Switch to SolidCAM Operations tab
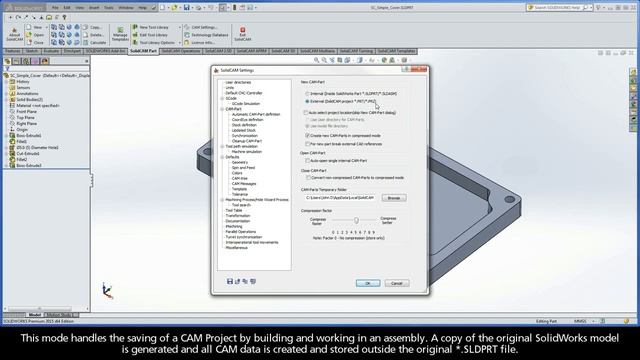This screenshot has height=360, width=640. click(180, 51)
